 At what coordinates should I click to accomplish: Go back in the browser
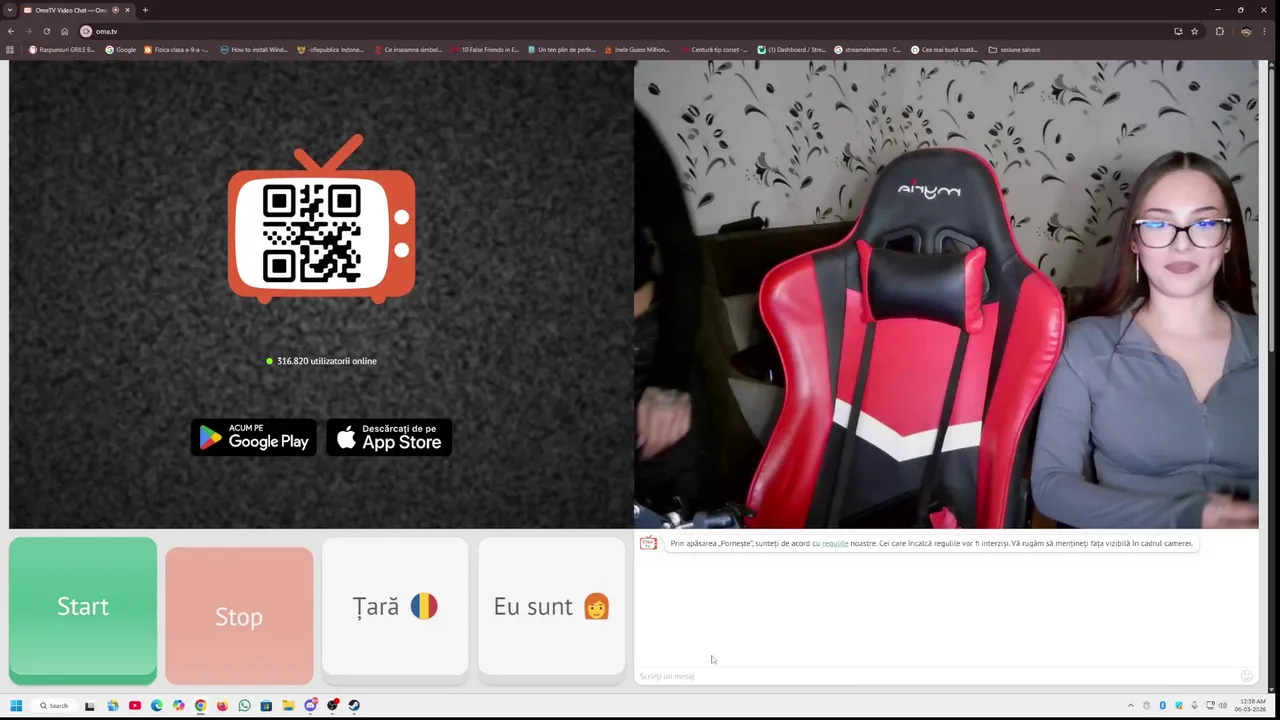click(10, 31)
